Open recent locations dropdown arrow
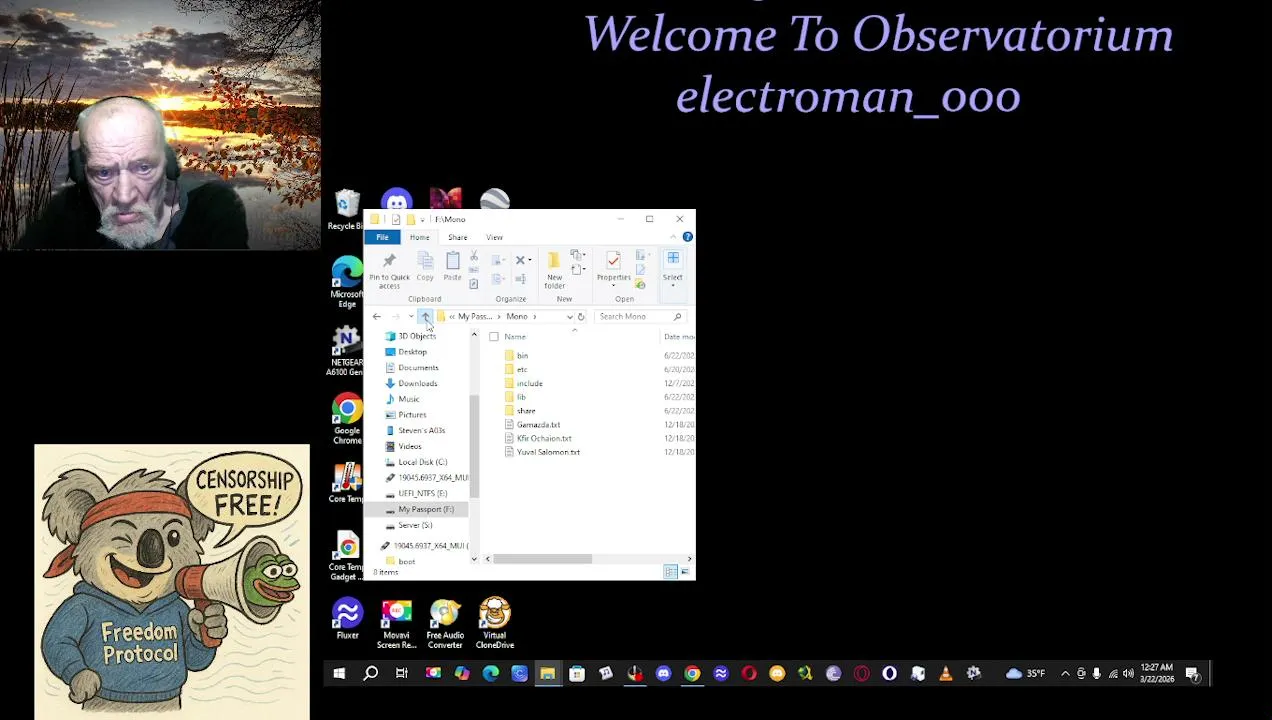Viewport: 1272px width, 720px height. click(410, 316)
